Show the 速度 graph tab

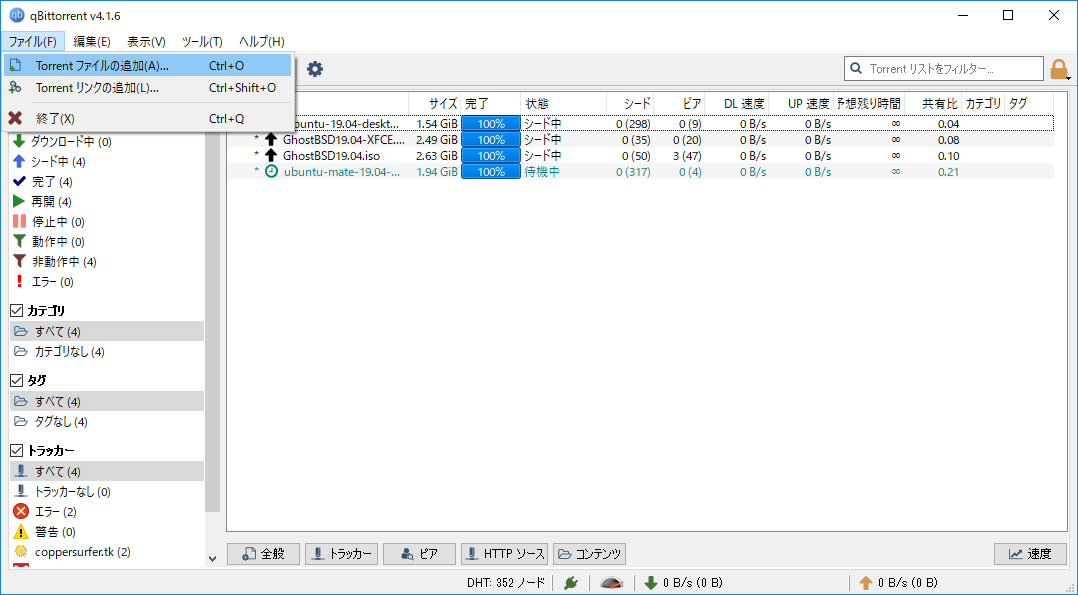(x=1030, y=554)
